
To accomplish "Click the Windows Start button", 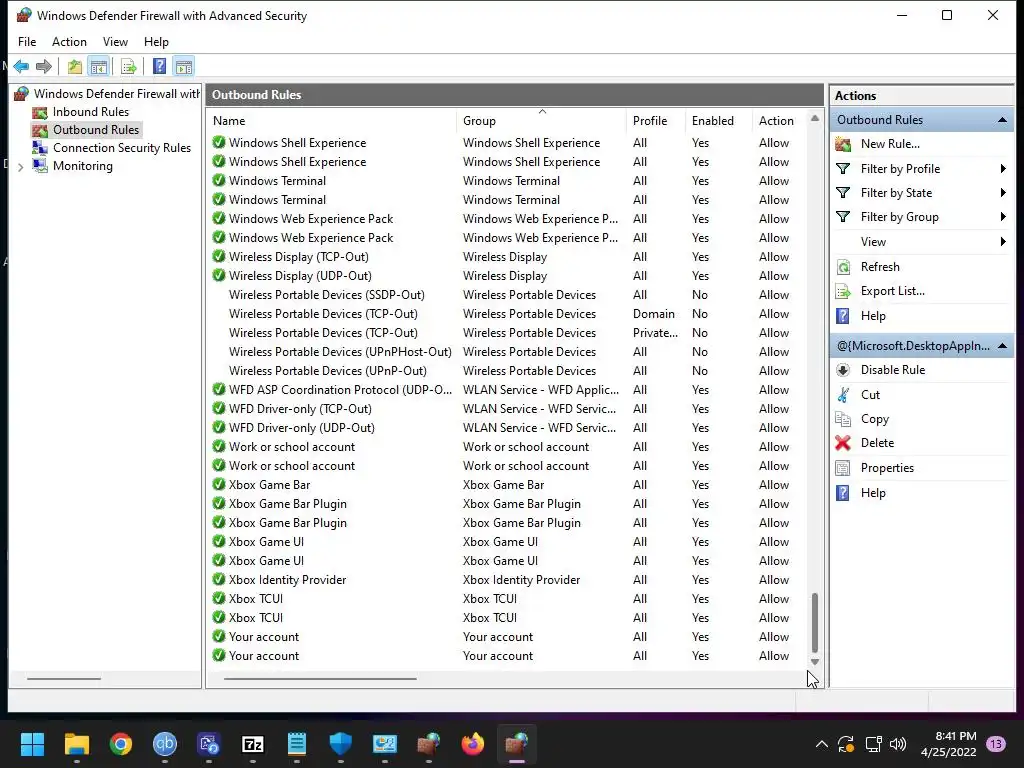I will tap(32, 744).
